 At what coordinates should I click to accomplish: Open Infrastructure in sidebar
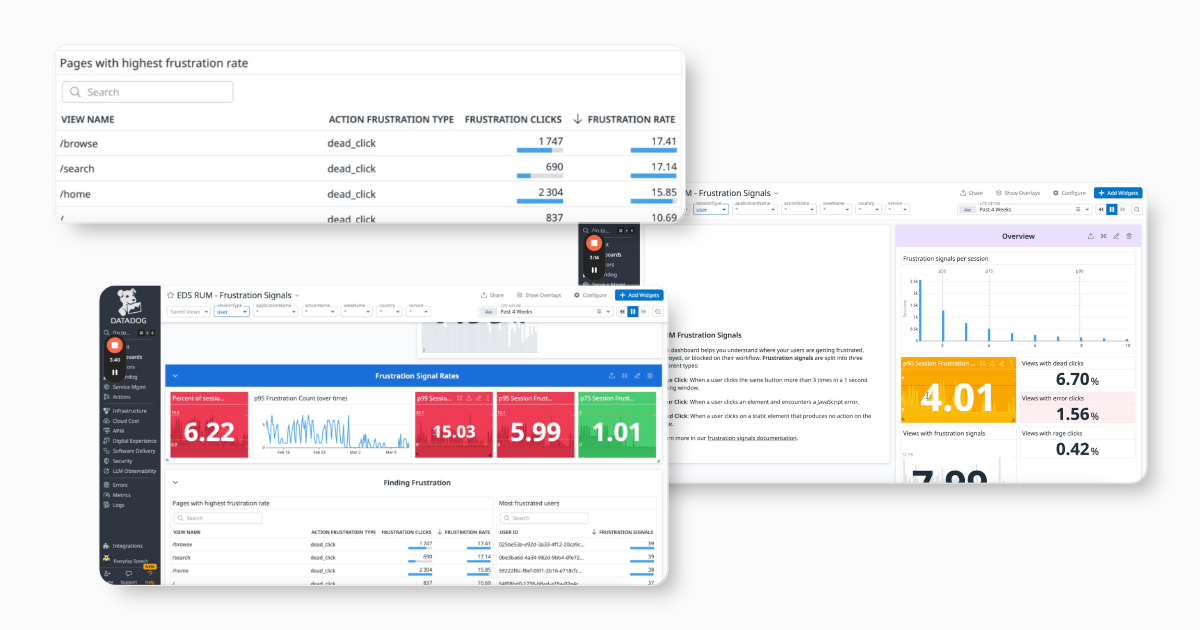click(124, 411)
